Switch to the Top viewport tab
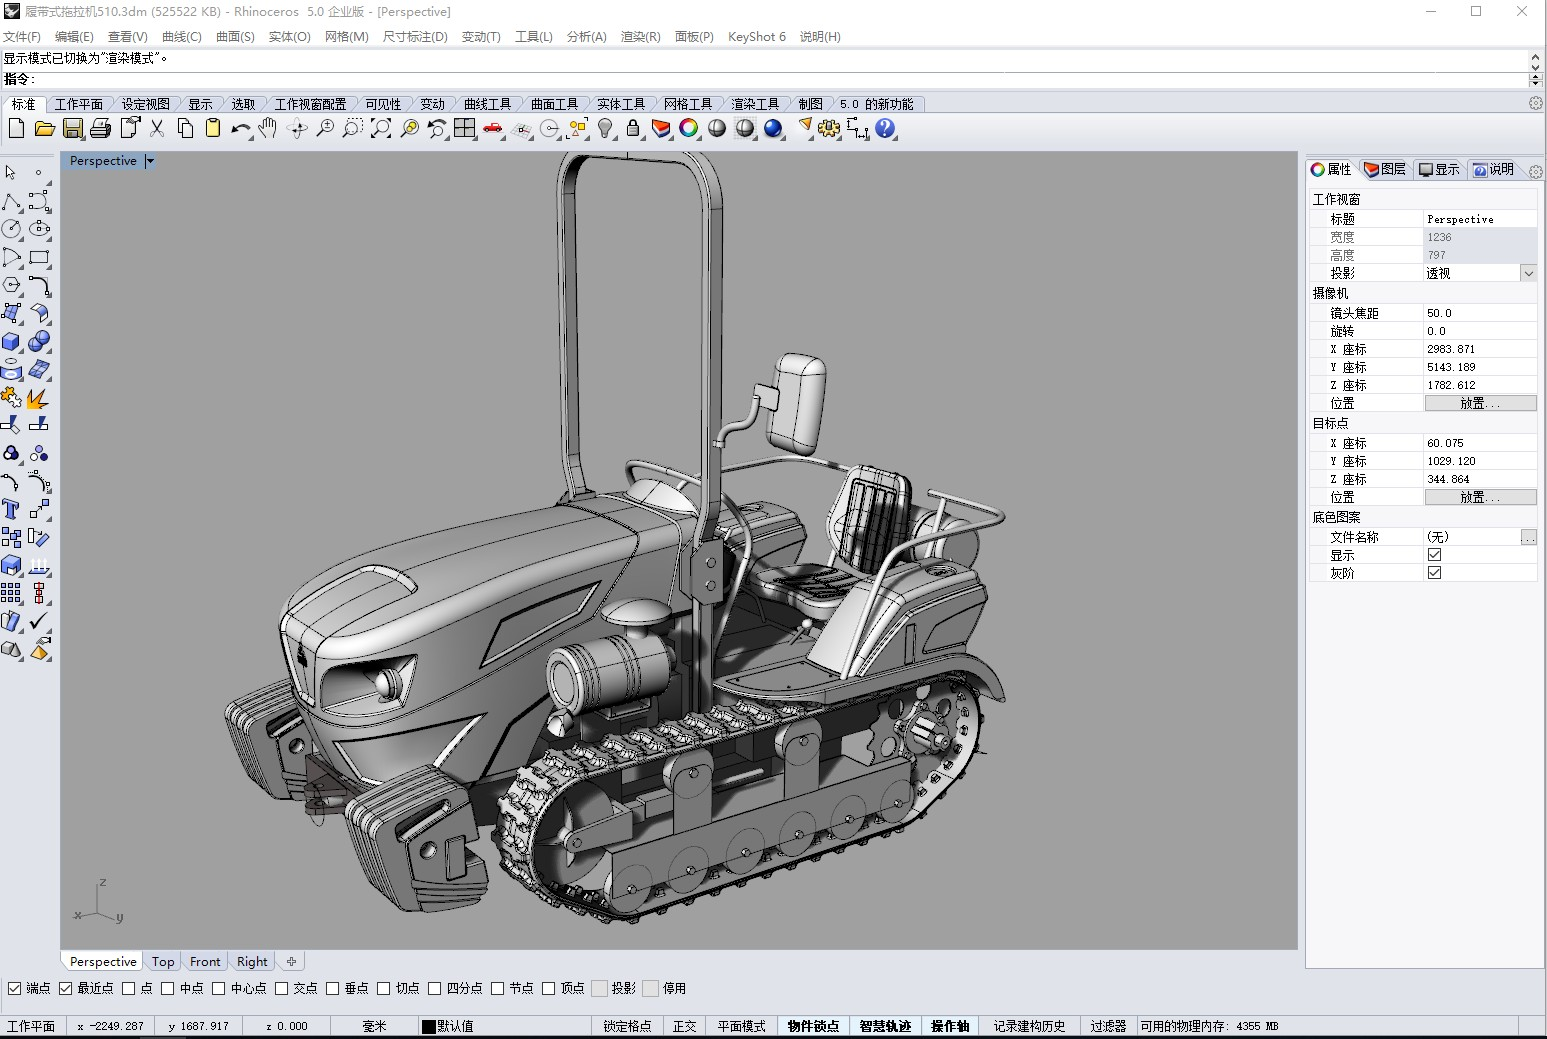Viewport: 1547px width, 1039px height. pos(162,961)
